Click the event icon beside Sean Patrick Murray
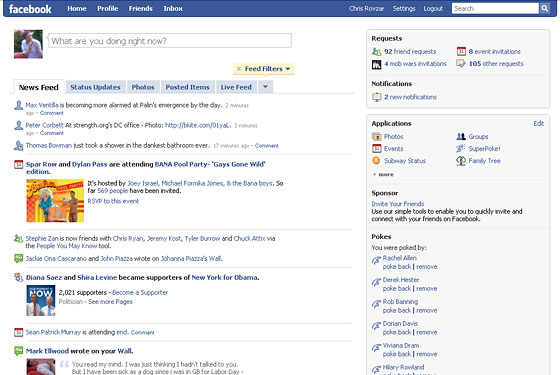Image resolution: width=560 pixels, height=375 pixels. 19,332
